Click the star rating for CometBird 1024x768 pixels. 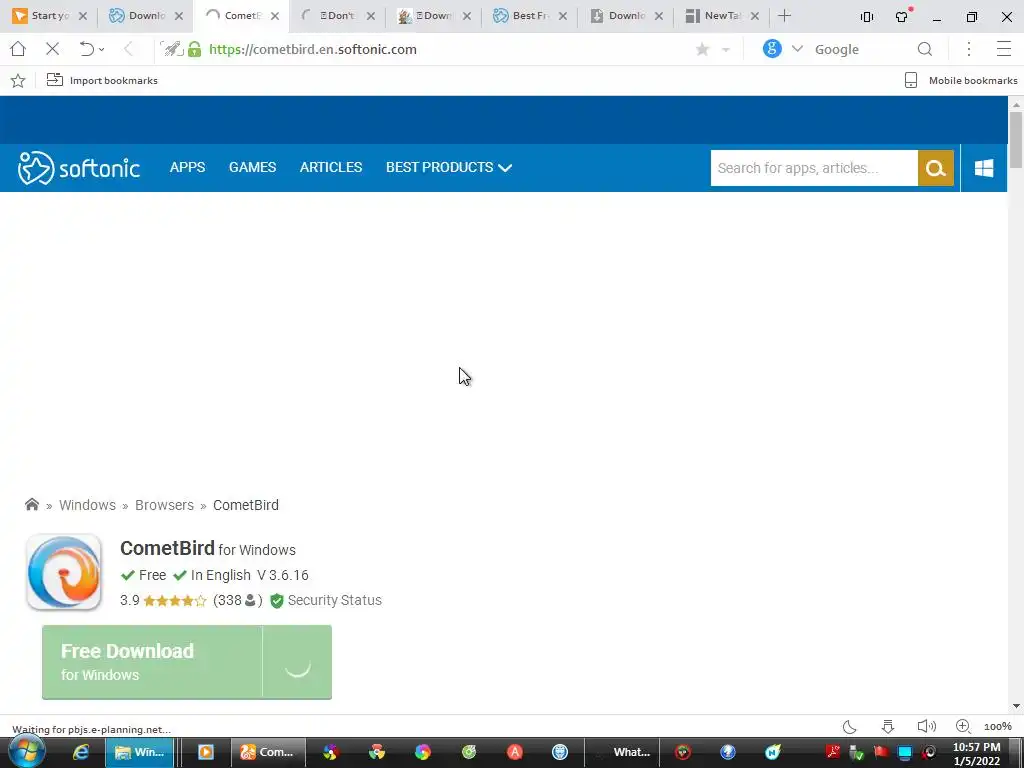174,600
